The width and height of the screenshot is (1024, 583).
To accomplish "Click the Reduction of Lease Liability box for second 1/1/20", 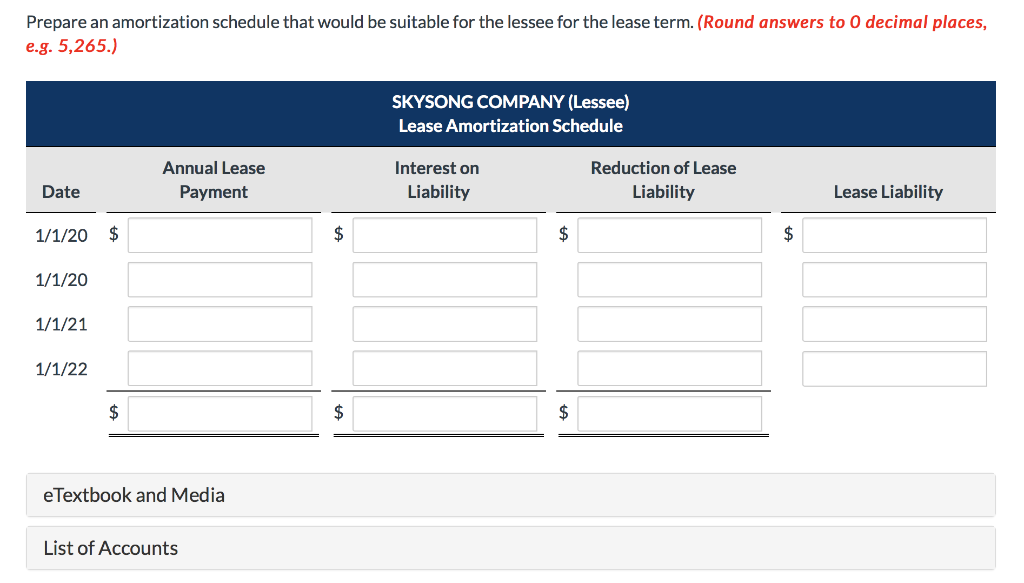I will click(668, 279).
